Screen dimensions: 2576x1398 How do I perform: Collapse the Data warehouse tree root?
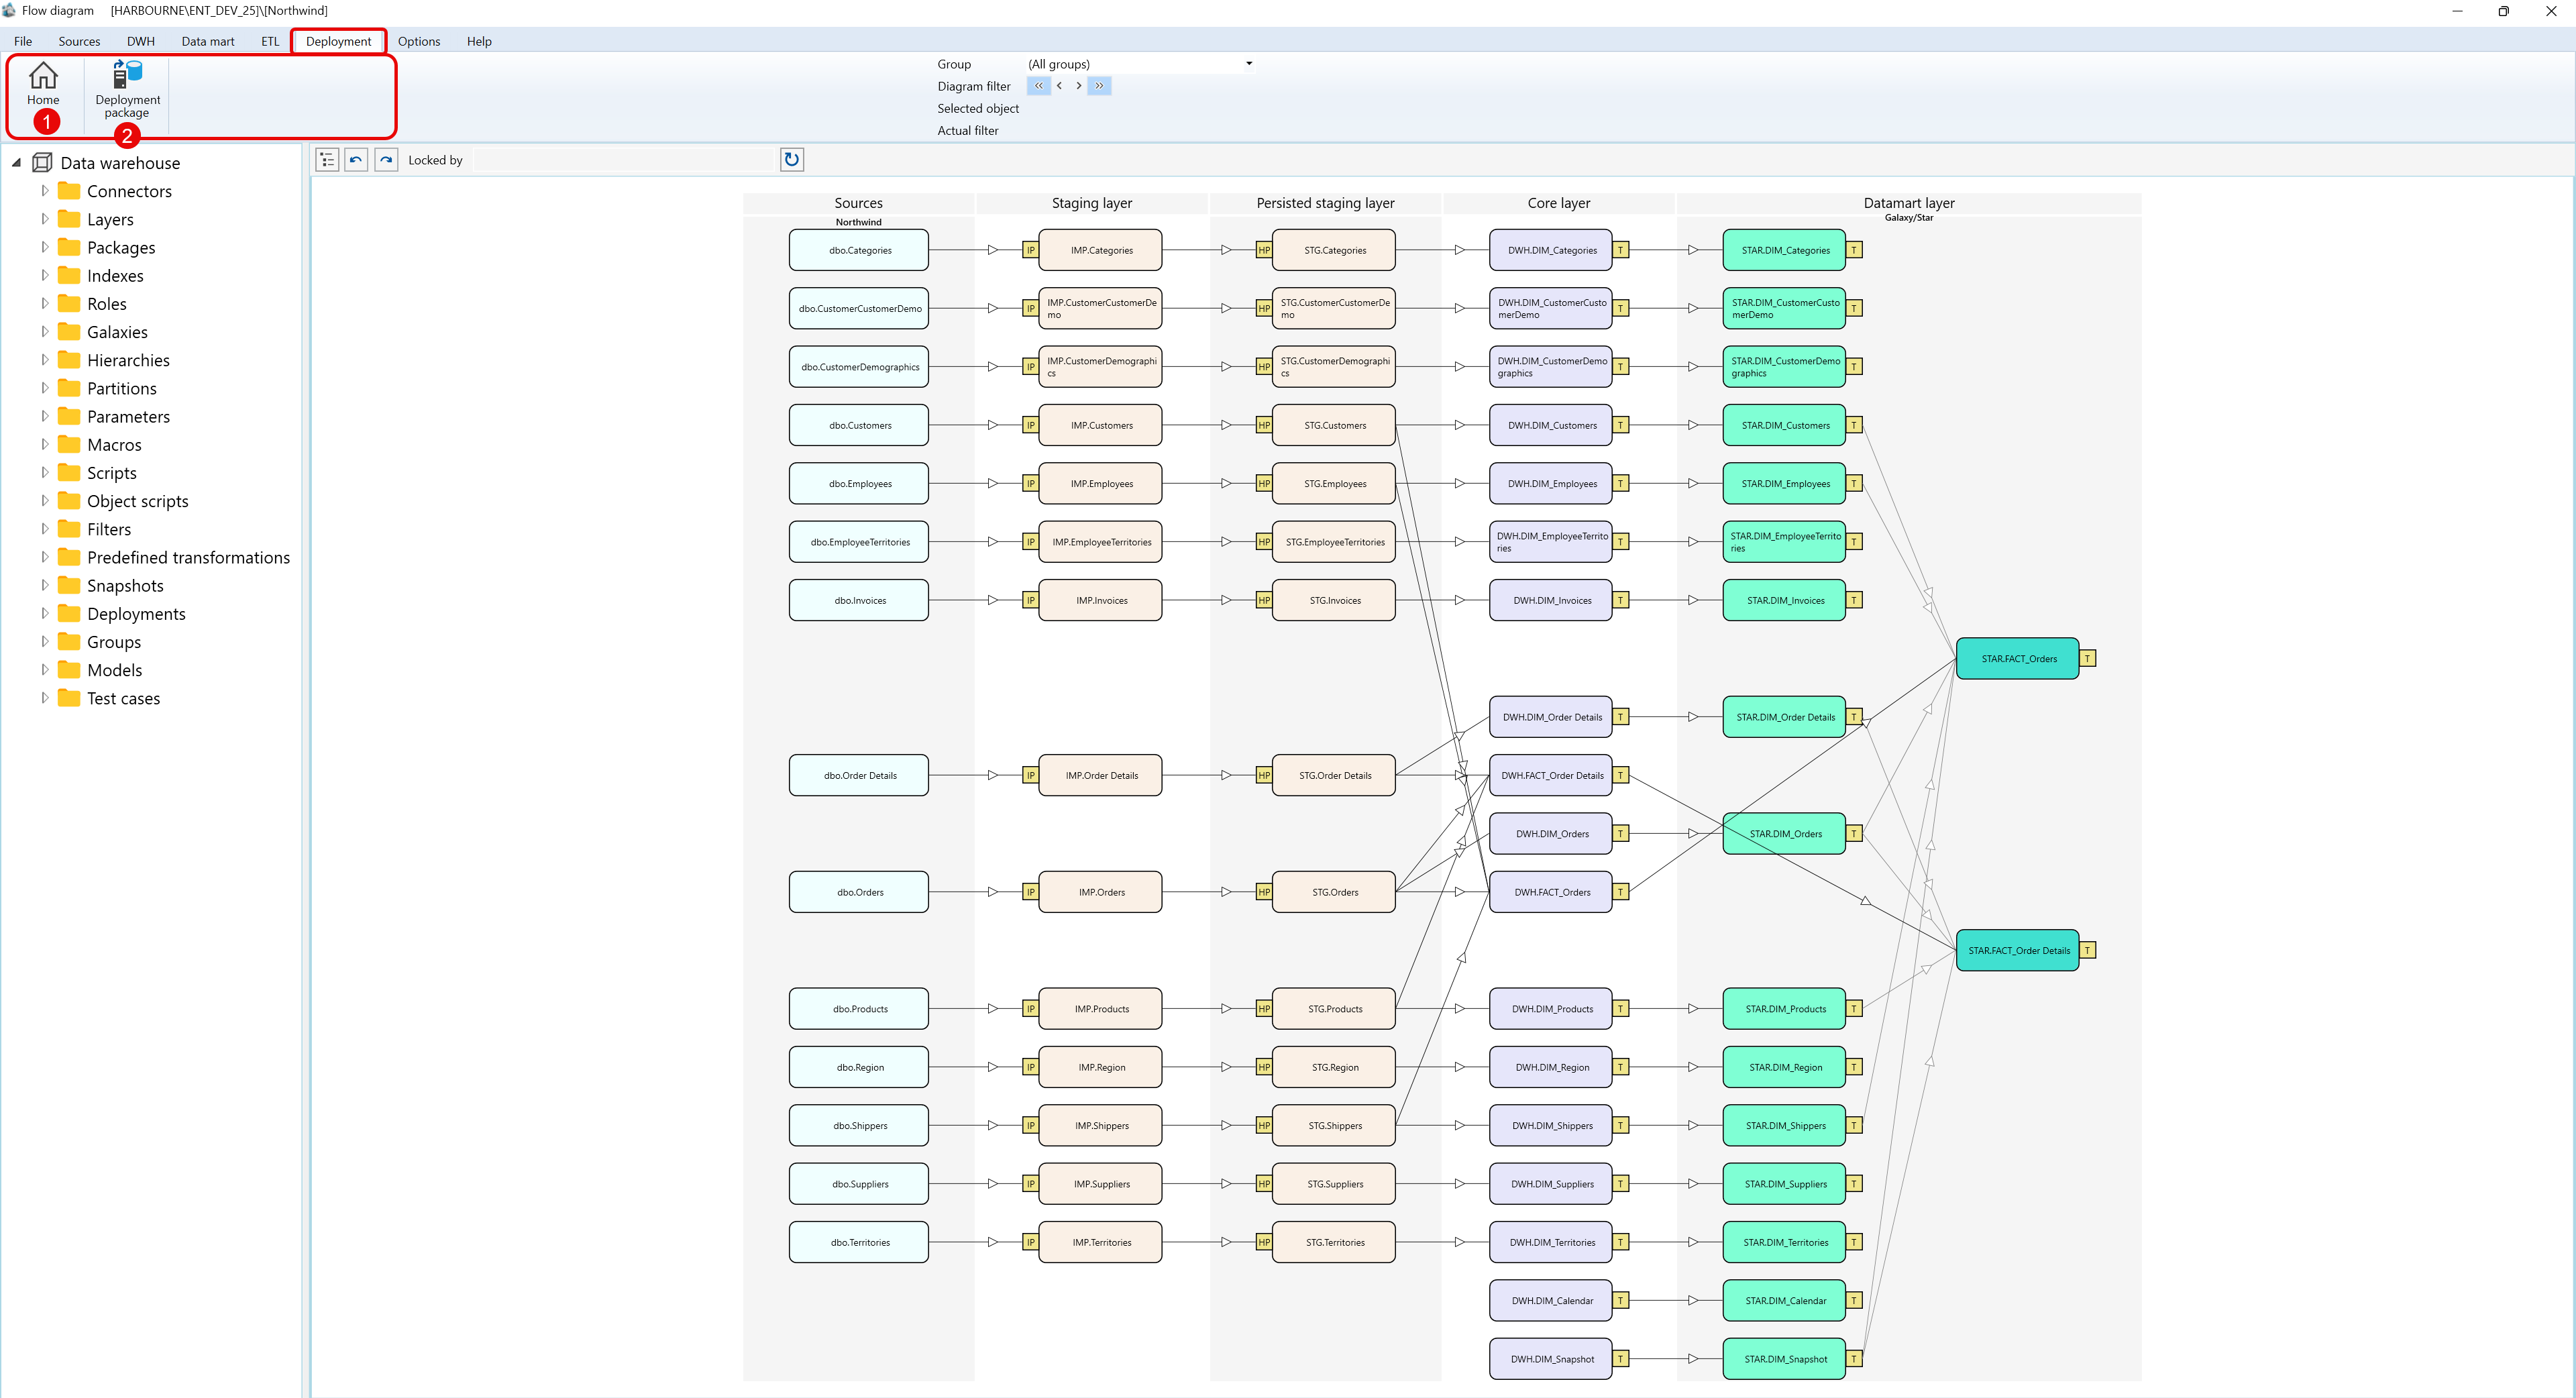(16, 163)
